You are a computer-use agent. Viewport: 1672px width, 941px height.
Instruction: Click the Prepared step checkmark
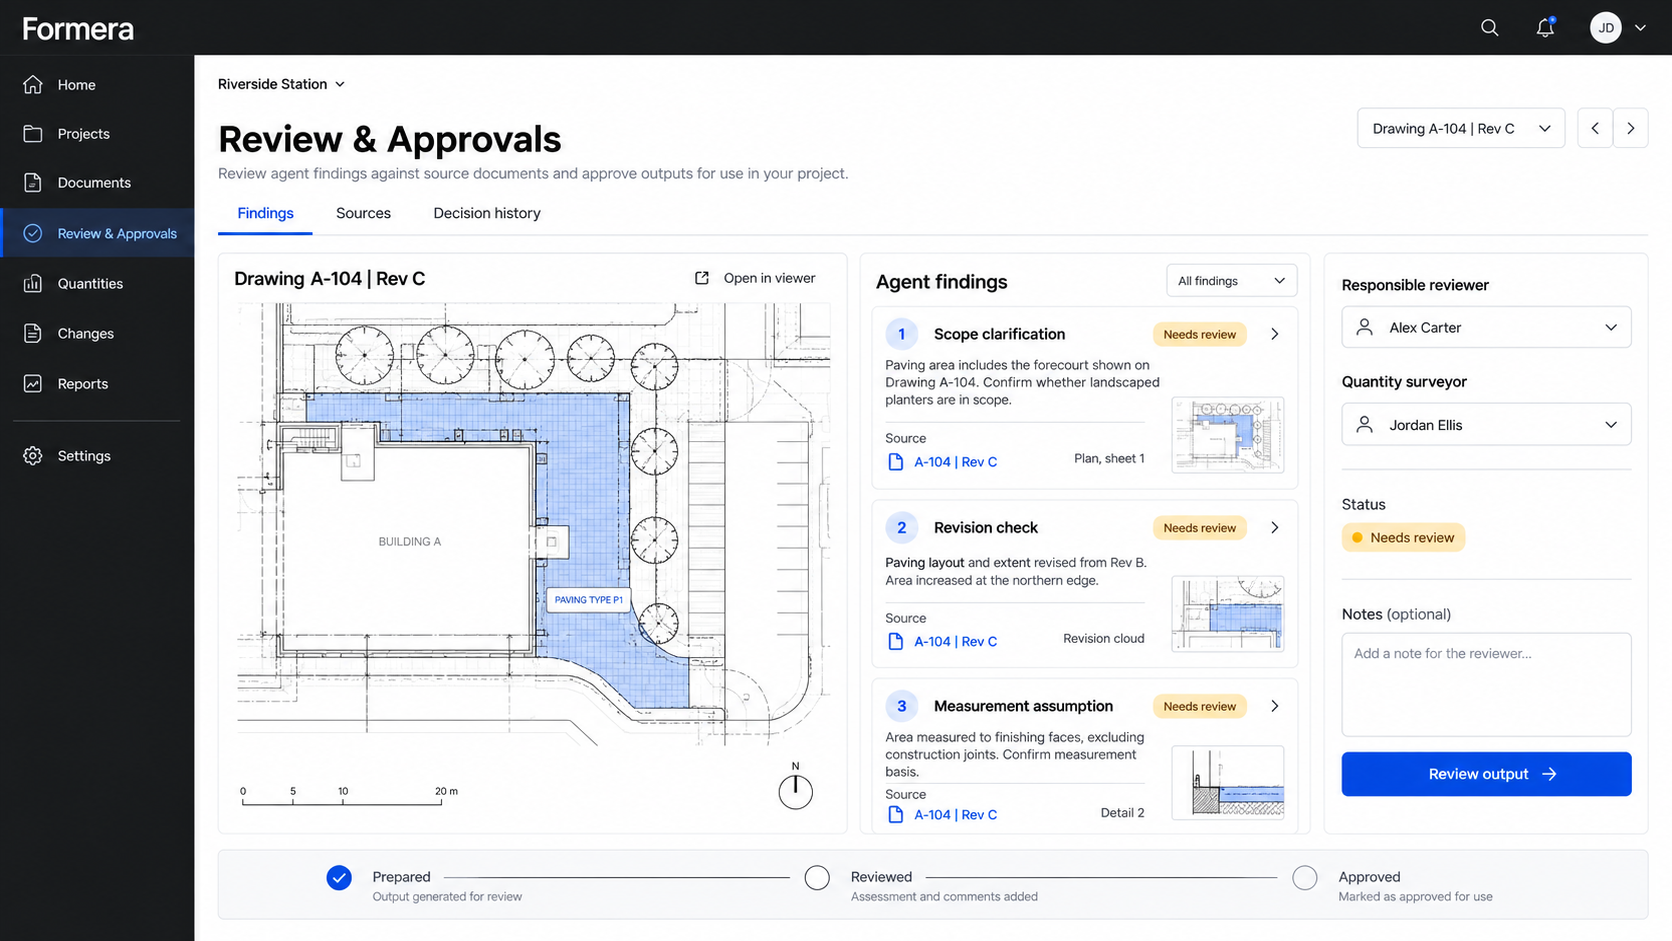coord(339,878)
